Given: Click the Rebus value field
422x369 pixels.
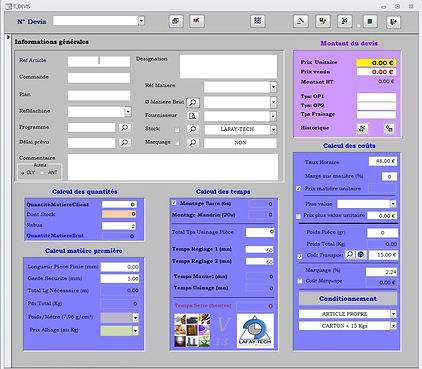Looking at the screenshot, I should (119, 226).
